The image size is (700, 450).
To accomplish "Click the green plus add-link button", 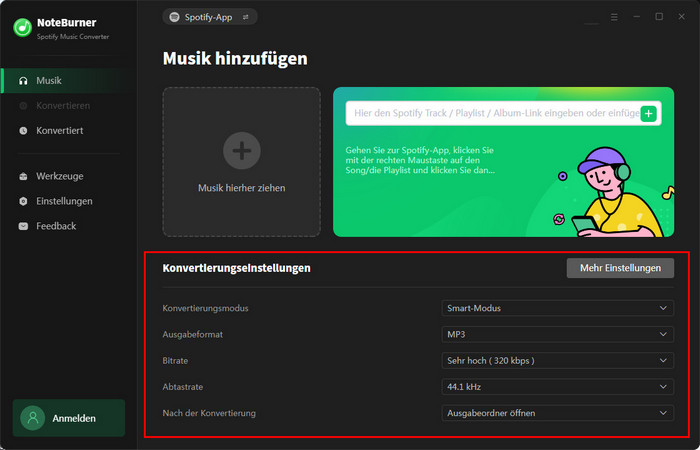I will pos(649,114).
